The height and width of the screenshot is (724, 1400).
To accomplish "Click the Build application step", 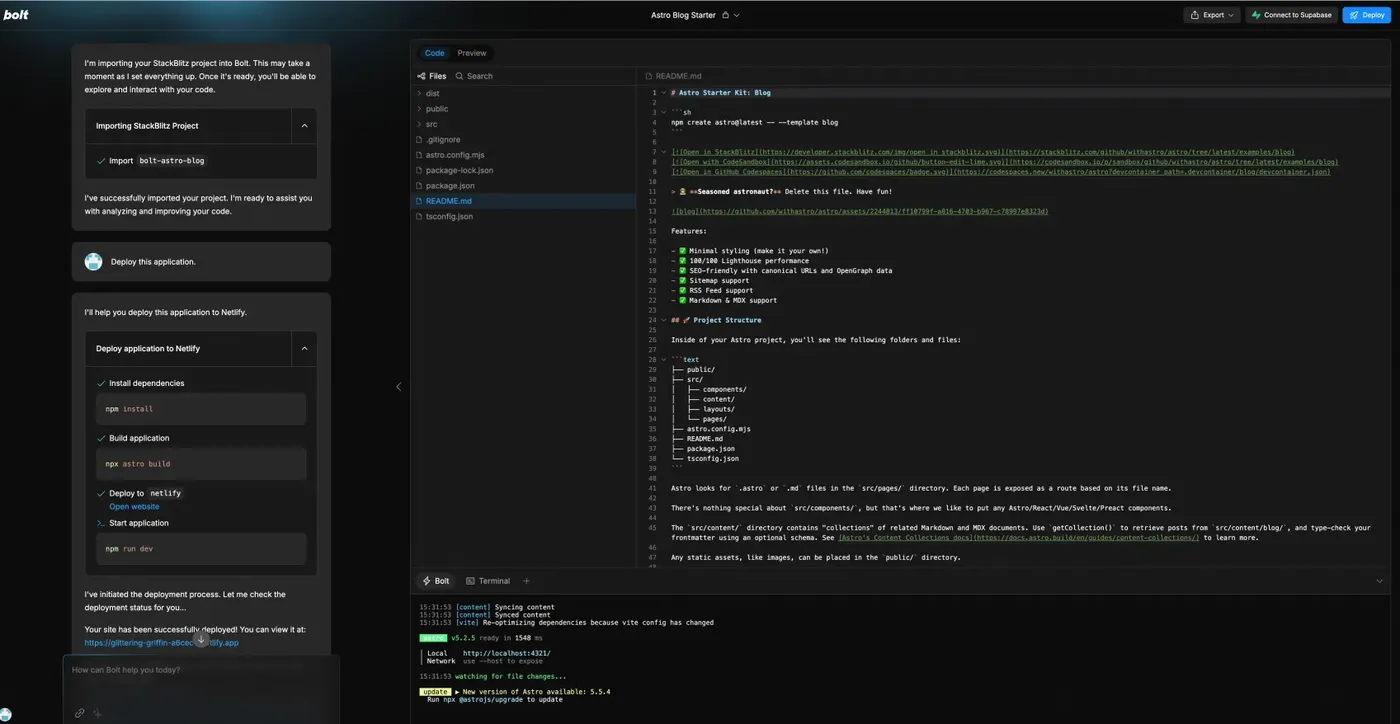I will (x=139, y=438).
